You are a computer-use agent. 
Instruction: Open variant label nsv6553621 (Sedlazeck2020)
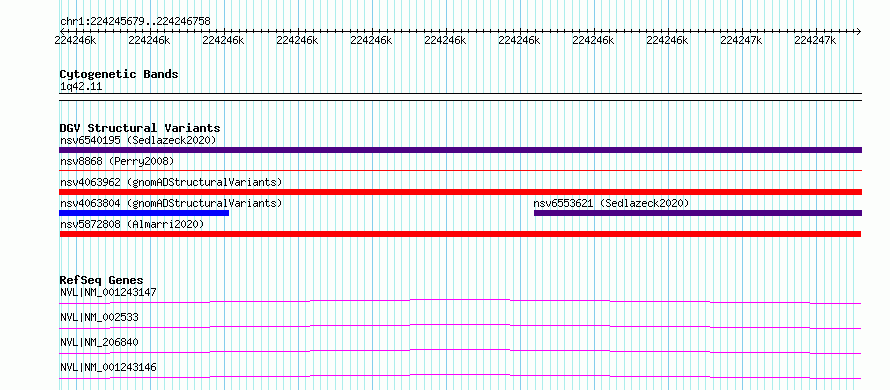(x=611, y=203)
